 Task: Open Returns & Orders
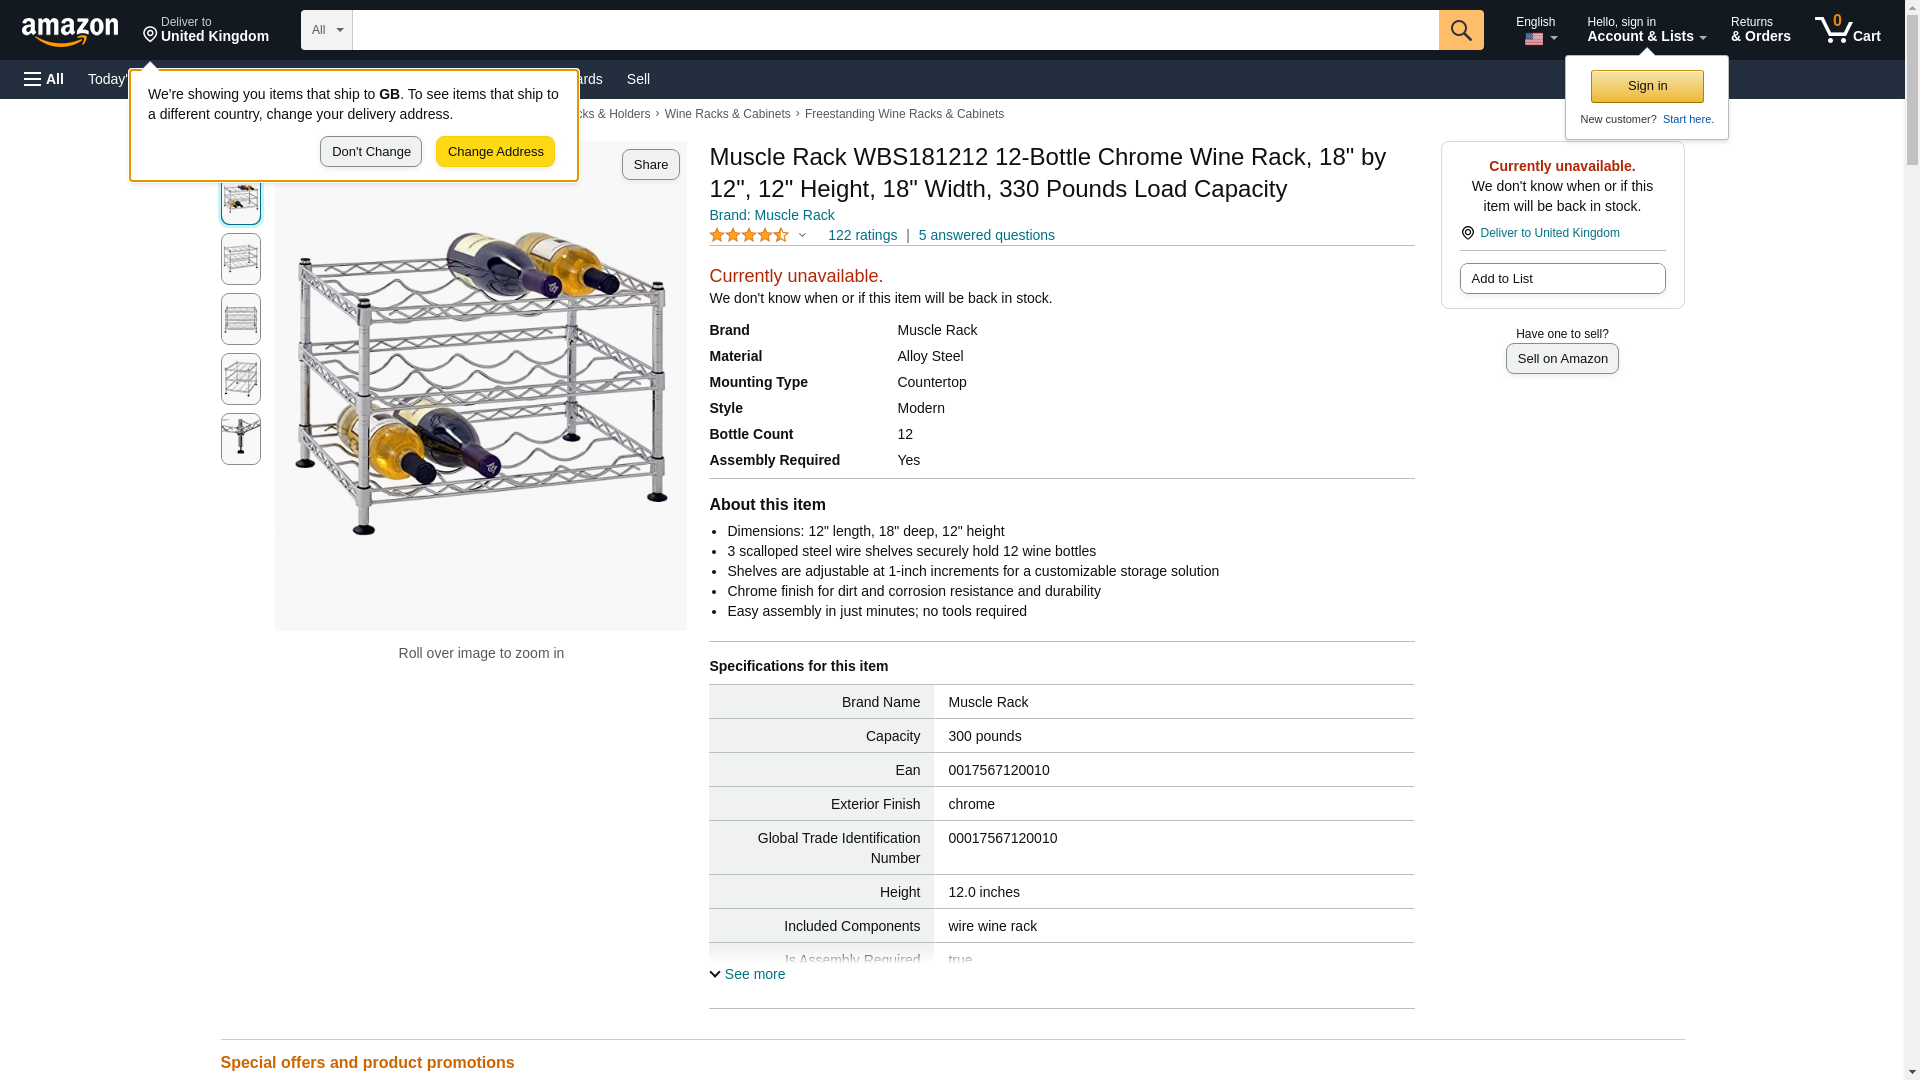coord(1760,30)
